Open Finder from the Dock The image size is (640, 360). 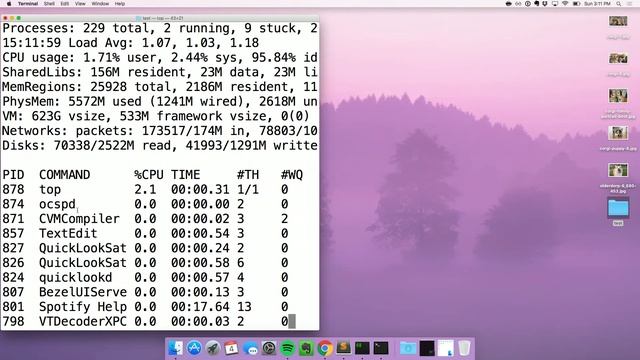coord(176,348)
